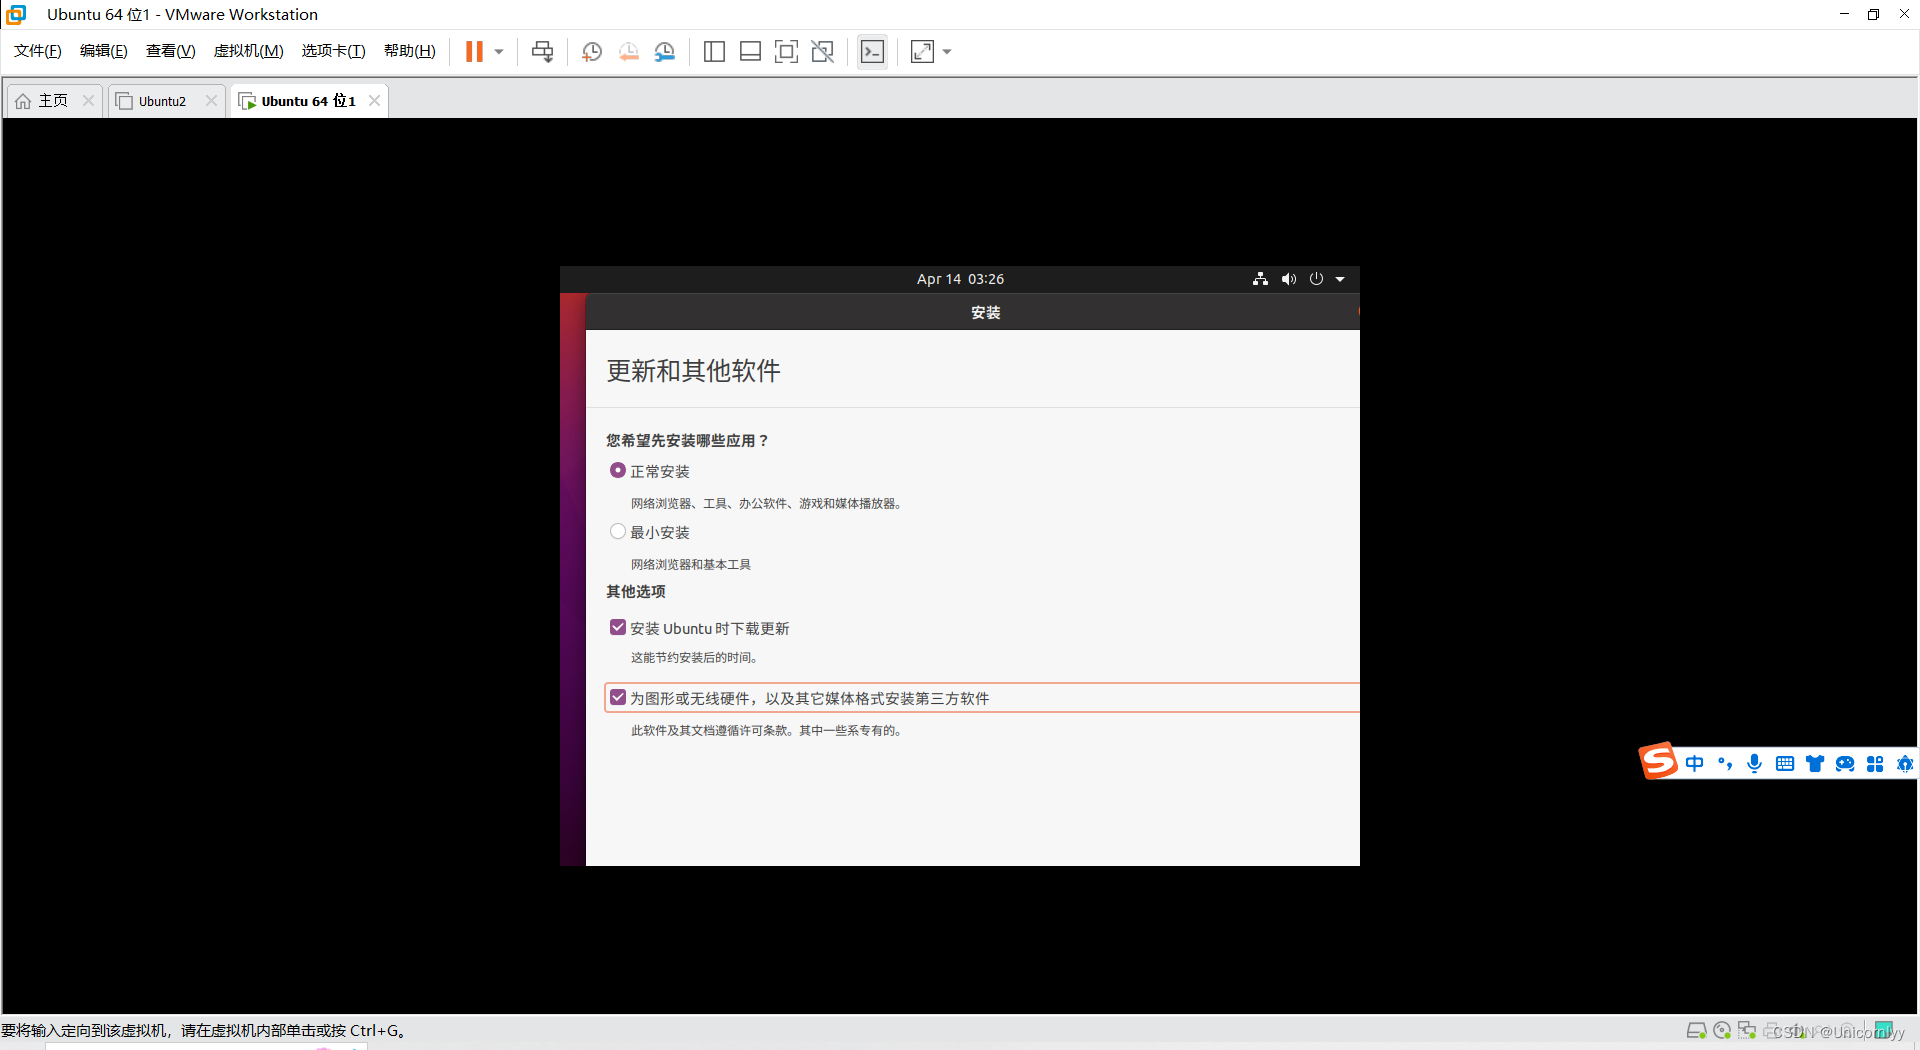Open the Sogou soft keyboard icon
Screen dimensions: 1920x1050
(1785, 764)
